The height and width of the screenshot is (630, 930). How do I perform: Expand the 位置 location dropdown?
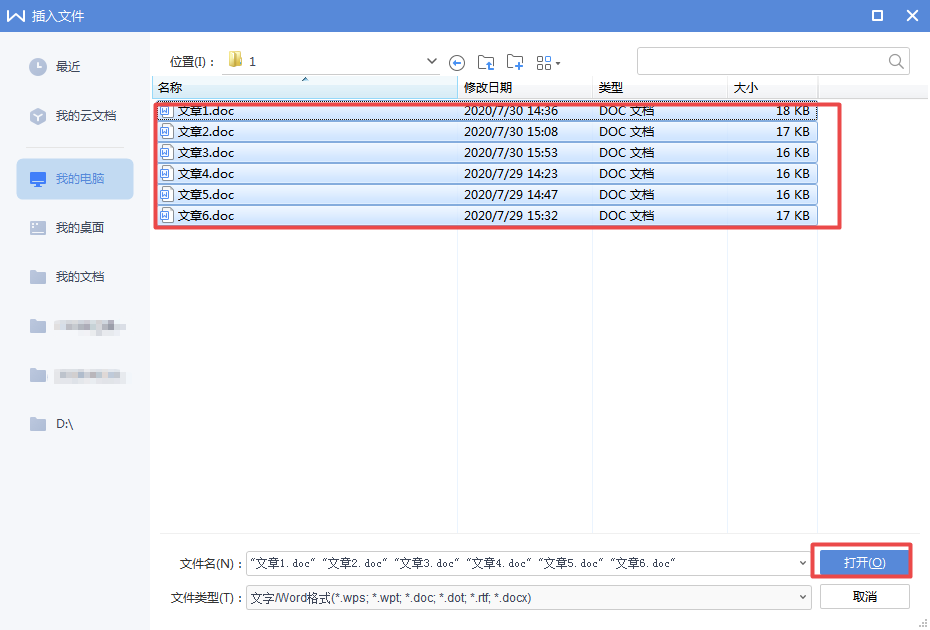tap(431, 61)
